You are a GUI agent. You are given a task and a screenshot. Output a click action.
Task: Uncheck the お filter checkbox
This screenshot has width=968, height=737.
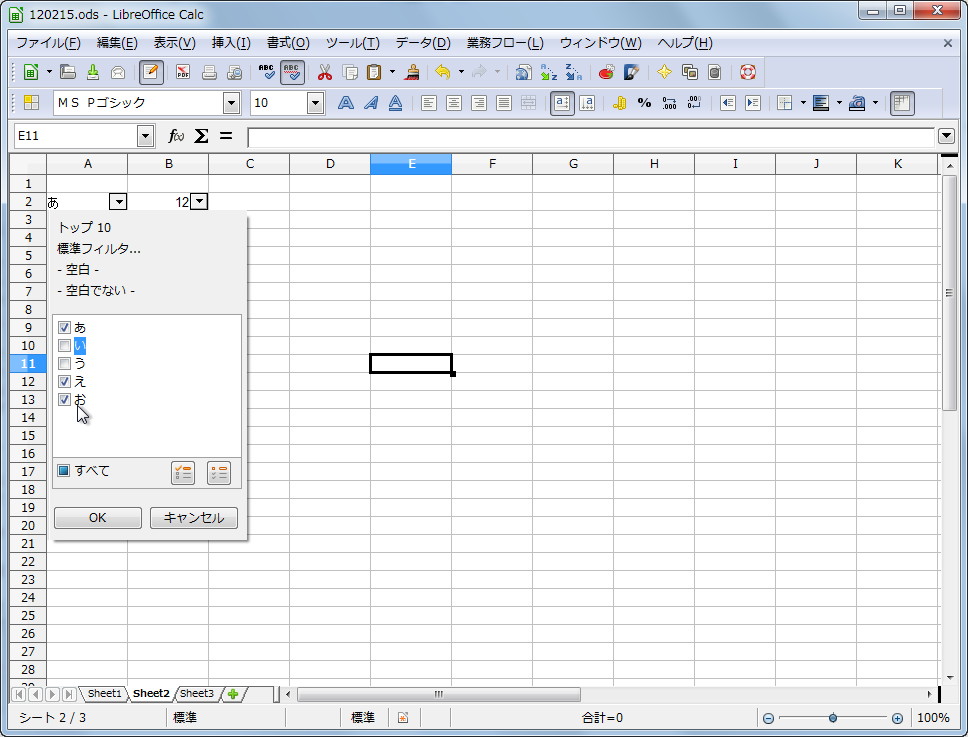click(x=64, y=399)
